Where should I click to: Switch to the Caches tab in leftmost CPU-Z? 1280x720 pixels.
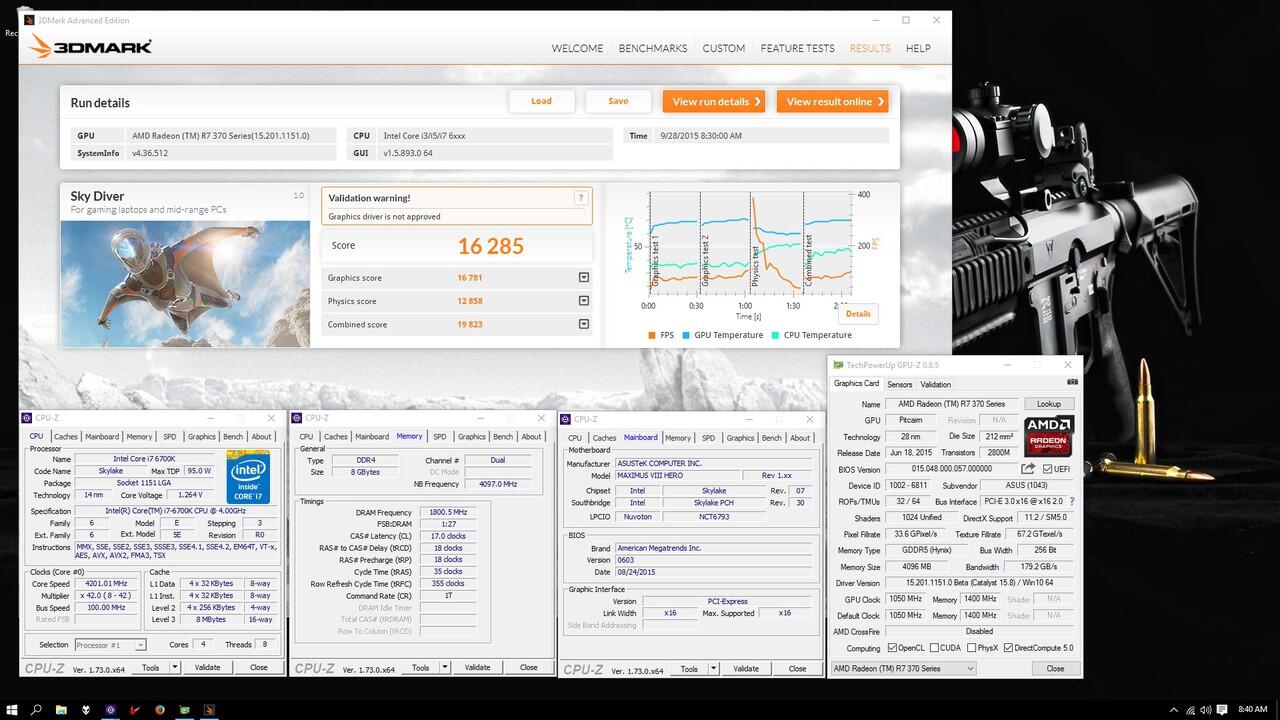[x=66, y=436]
